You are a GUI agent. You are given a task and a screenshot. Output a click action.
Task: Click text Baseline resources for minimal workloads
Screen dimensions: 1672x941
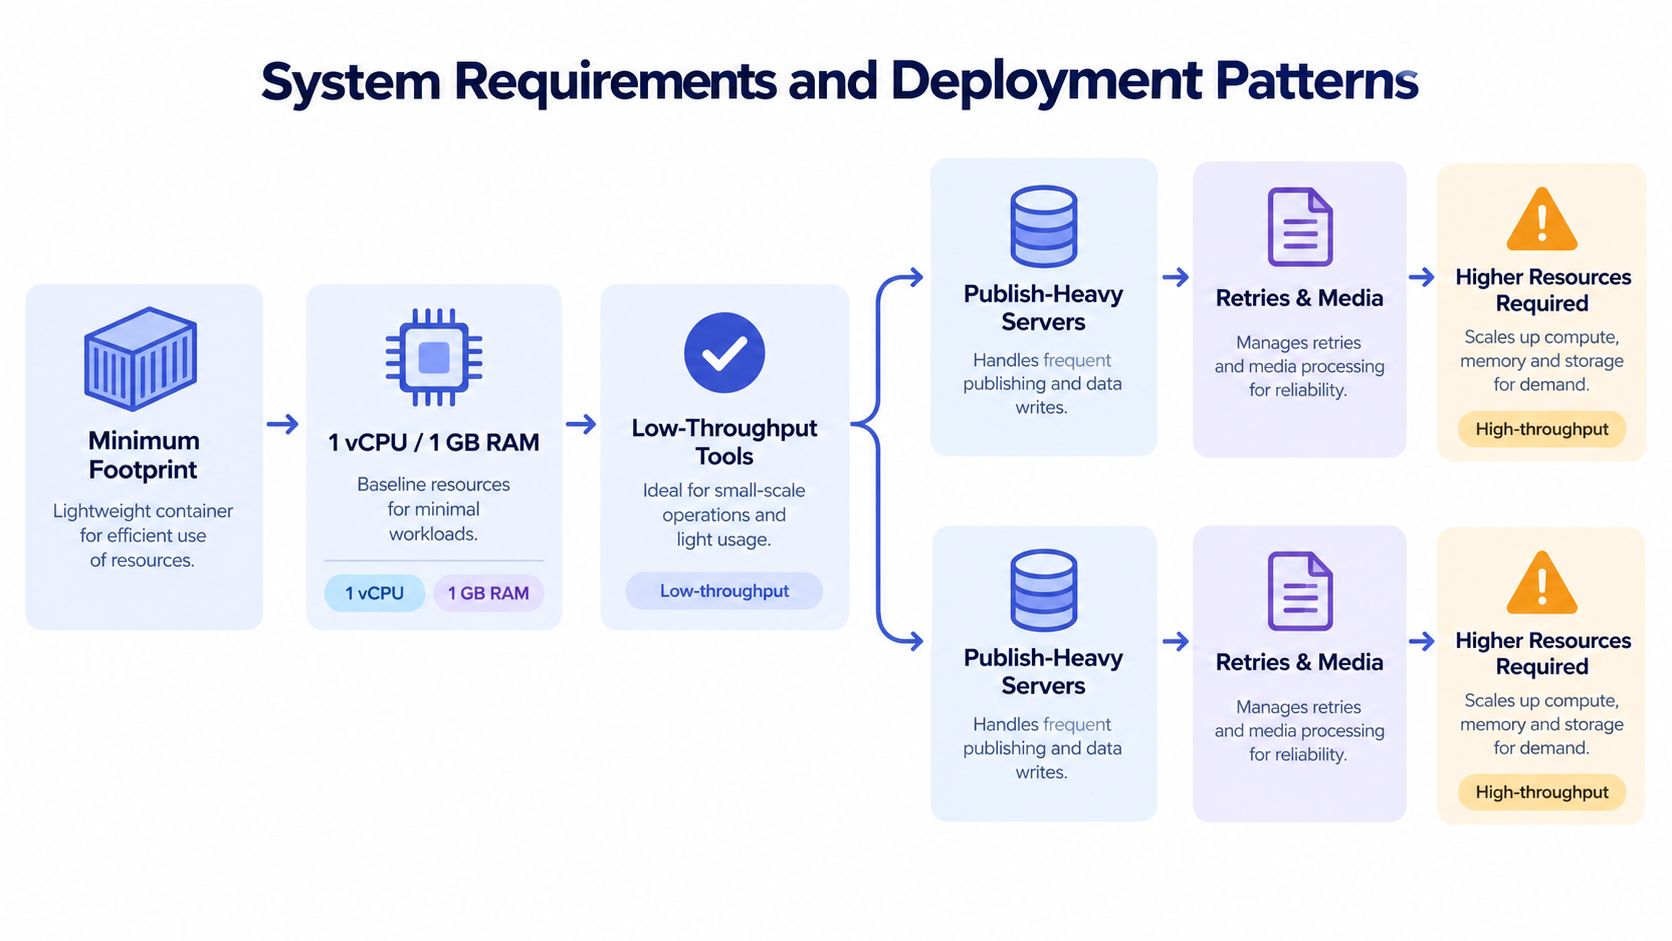click(434, 509)
